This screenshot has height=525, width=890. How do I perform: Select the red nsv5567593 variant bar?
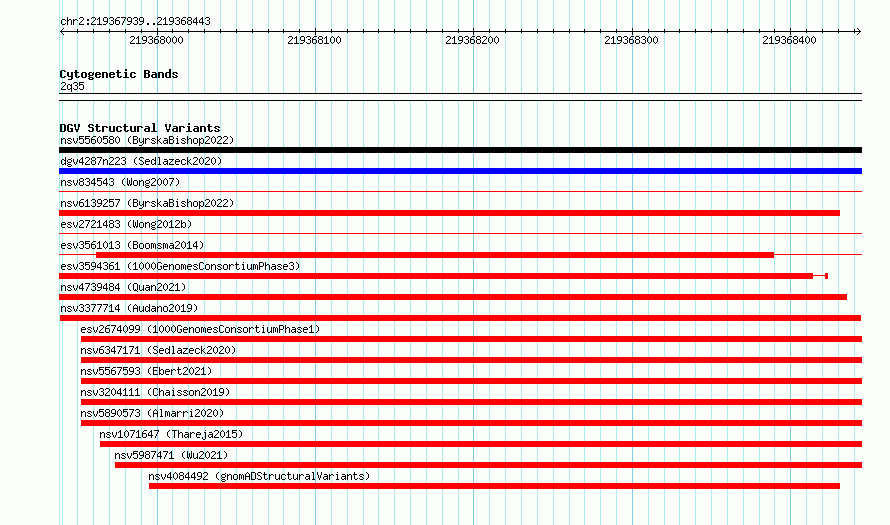point(471,381)
